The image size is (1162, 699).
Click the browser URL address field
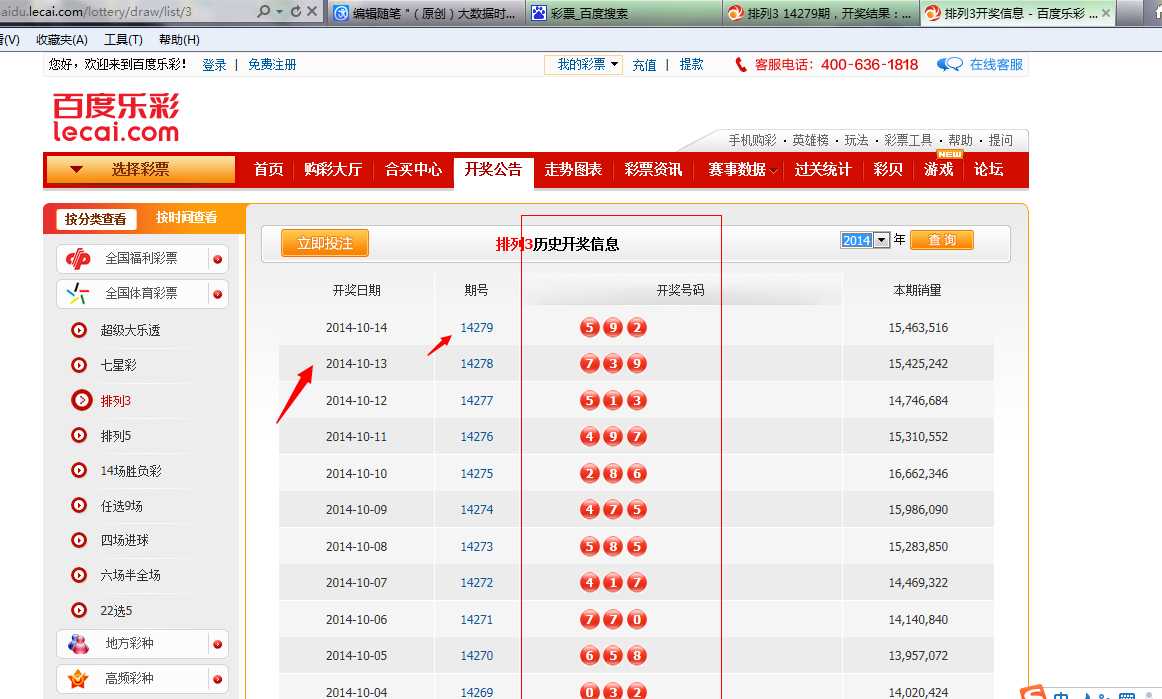click(x=126, y=11)
